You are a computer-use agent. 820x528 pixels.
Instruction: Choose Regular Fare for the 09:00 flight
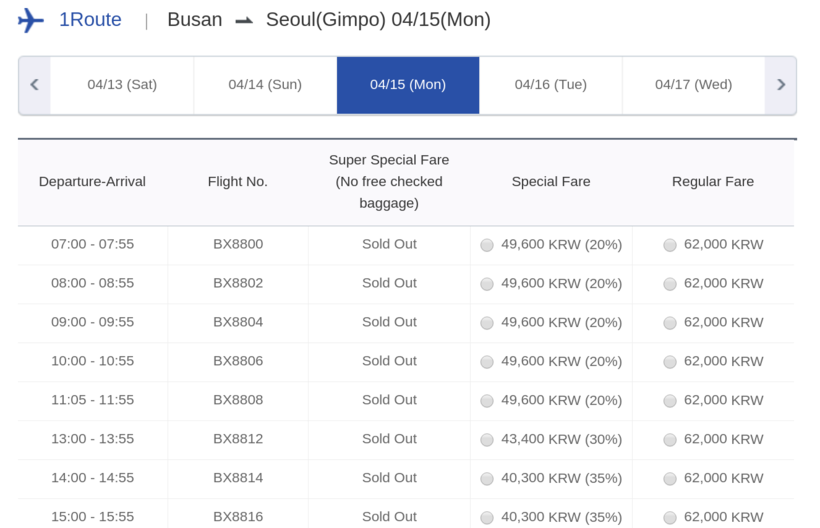(670, 323)
